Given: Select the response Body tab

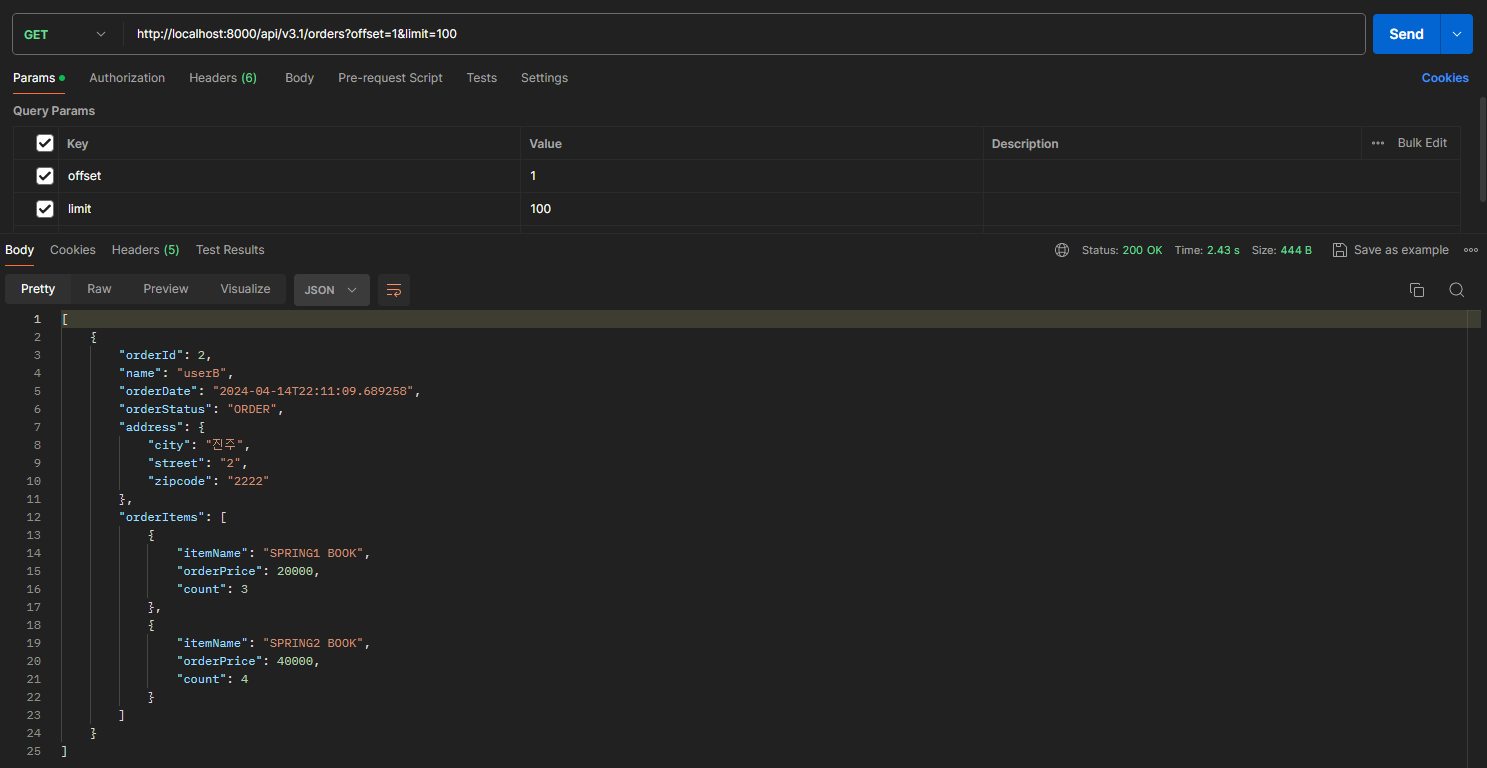Looking at the screenshot, I should (19, 250).
